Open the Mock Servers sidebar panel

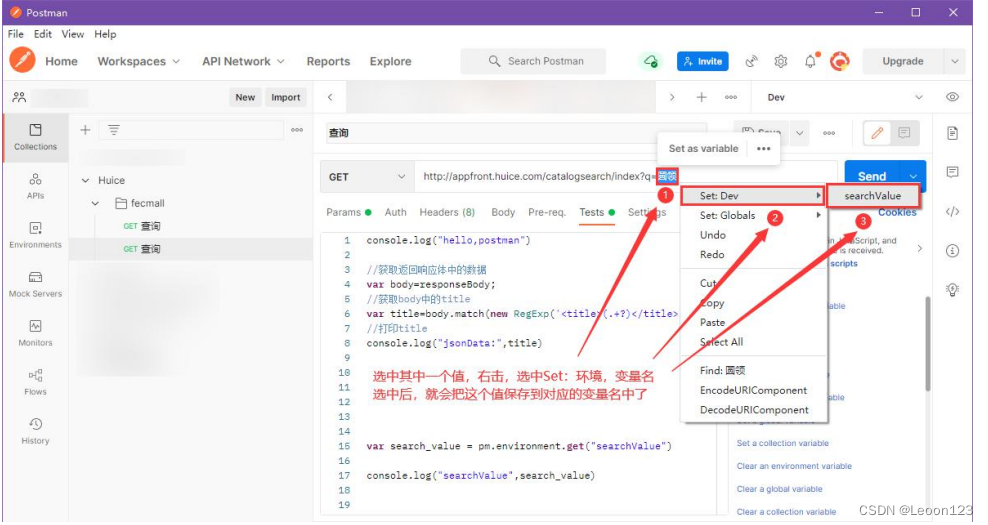coord(35,284)
